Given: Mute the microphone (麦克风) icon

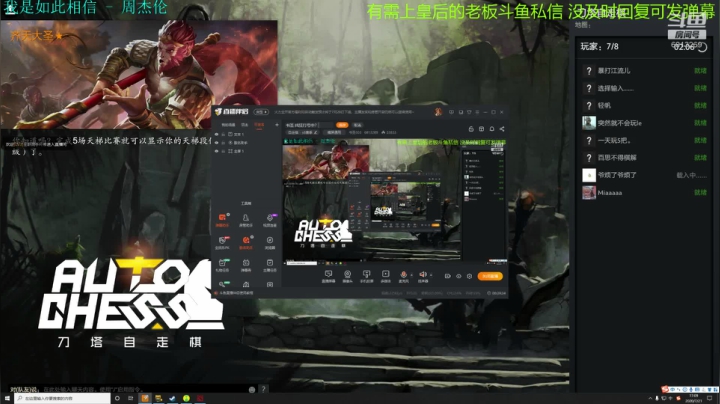Looking at the screenshot, I should (x=404, y=275).
